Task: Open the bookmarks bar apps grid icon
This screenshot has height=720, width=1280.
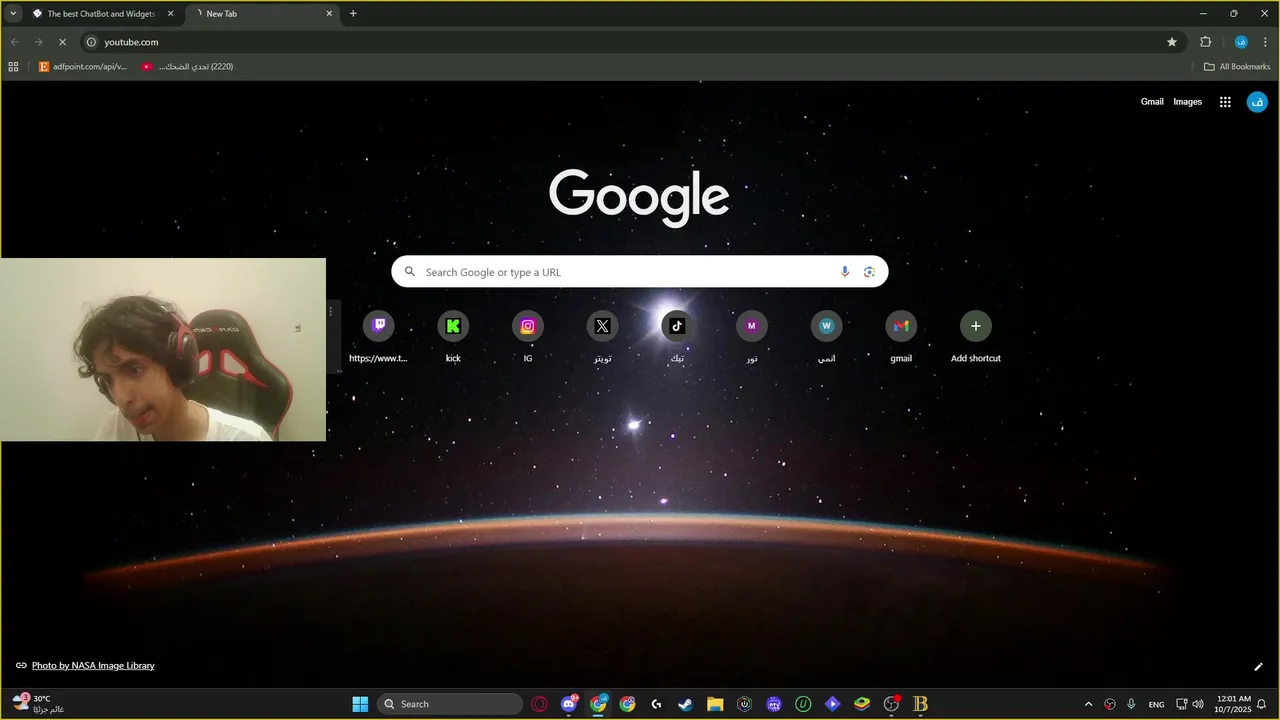Action: coord(13,67)
